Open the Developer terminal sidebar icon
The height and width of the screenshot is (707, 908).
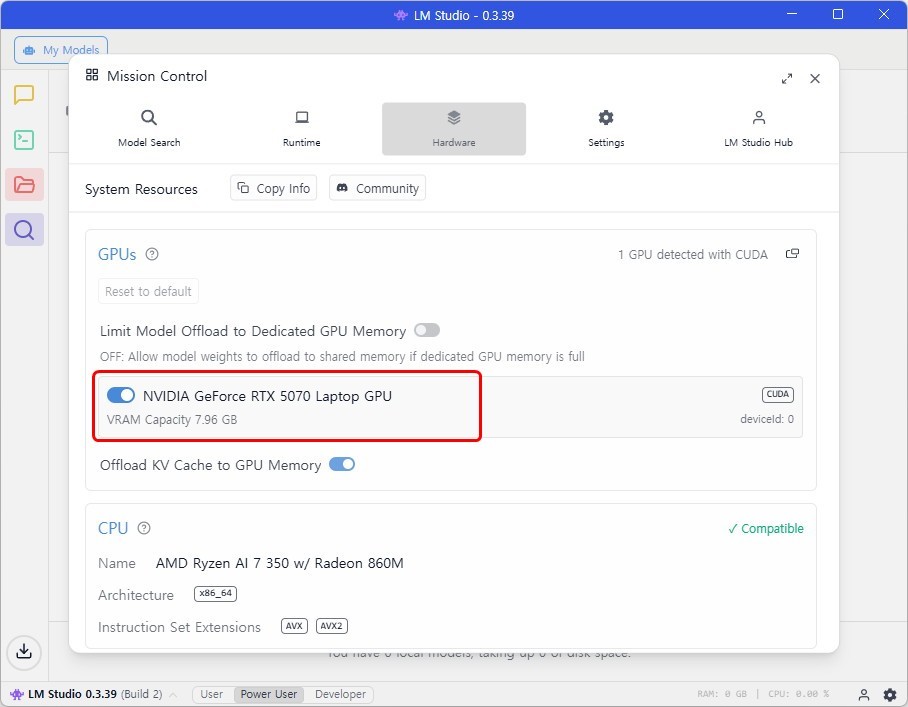click(x=24, y=140)
